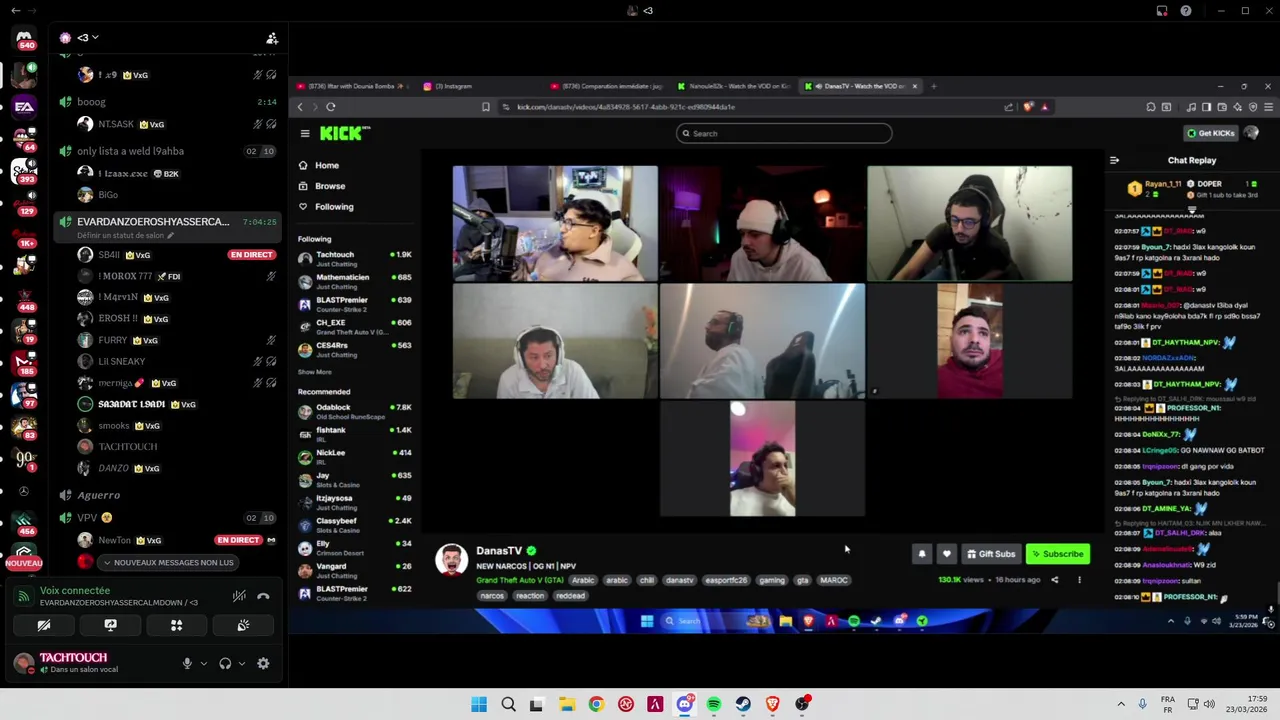The image size is (1280, 720).
Task: Open the server icon with 393 badge
Action: pyautogui.click(x=24, y=172)
